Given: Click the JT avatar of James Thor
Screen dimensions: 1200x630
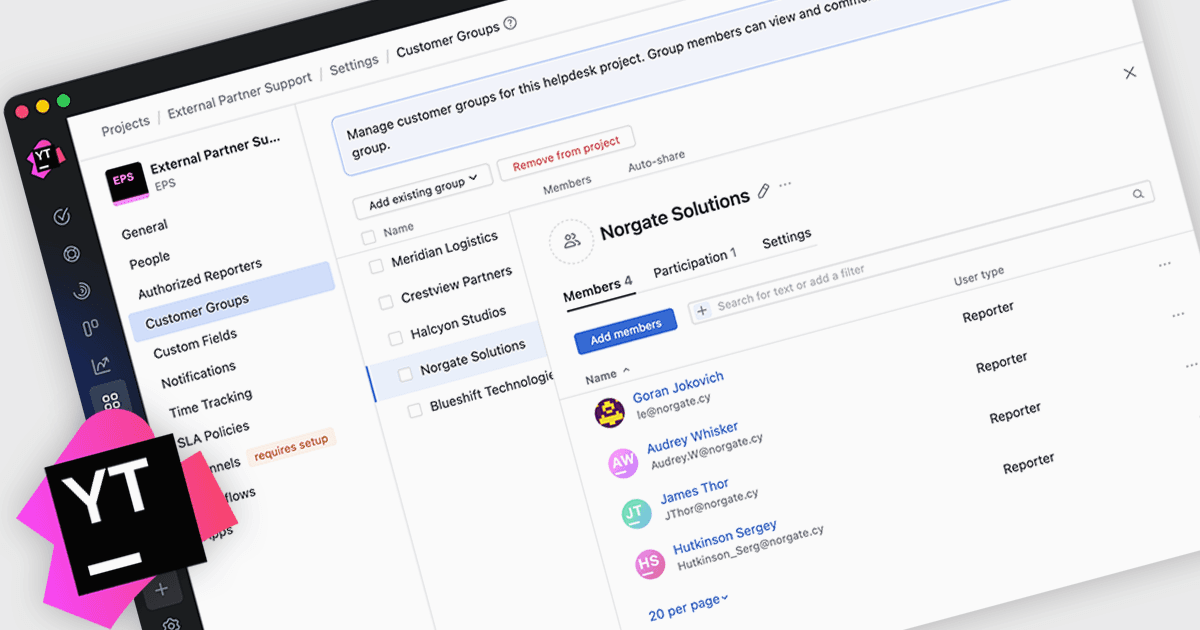Looking at the screenshot, I should point(636,514).
